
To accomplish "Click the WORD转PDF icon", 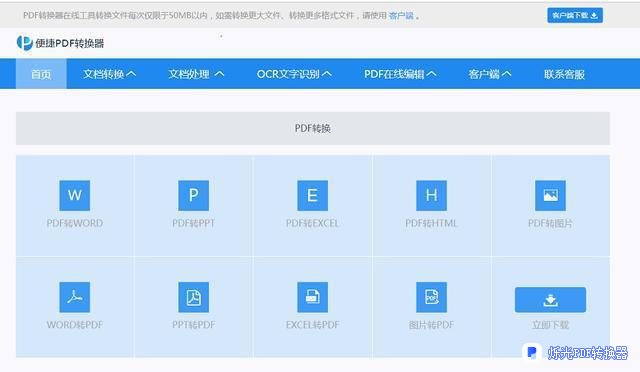I will click(75, 297).
